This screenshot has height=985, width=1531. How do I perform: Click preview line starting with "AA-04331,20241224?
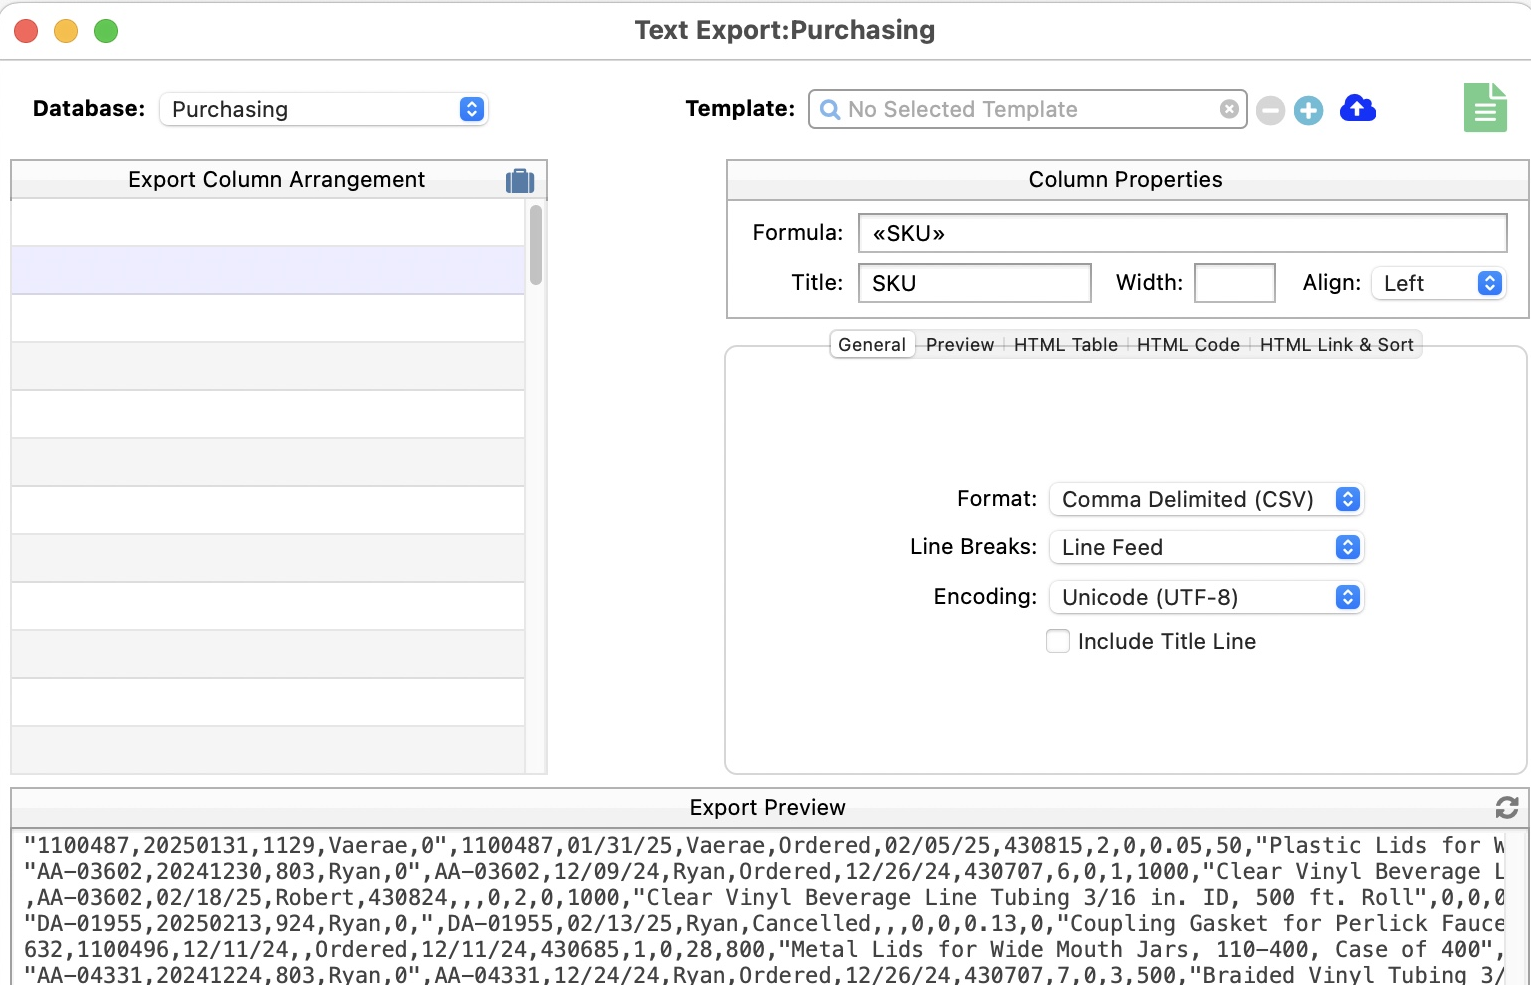[764, 974]
